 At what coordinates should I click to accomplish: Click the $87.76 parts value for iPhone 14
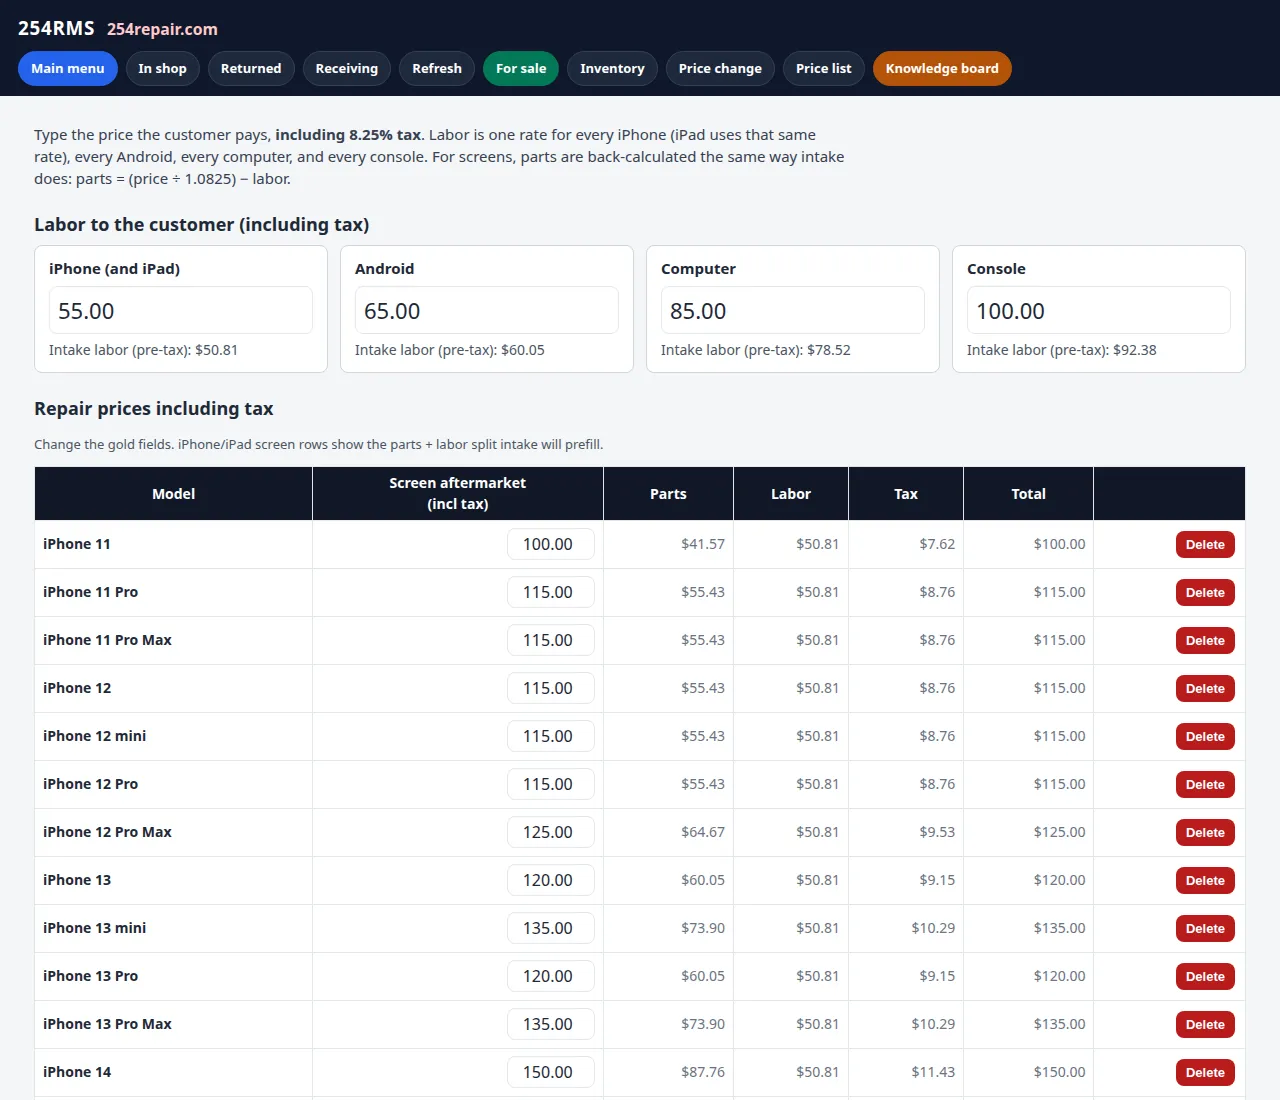(703, 1072)
